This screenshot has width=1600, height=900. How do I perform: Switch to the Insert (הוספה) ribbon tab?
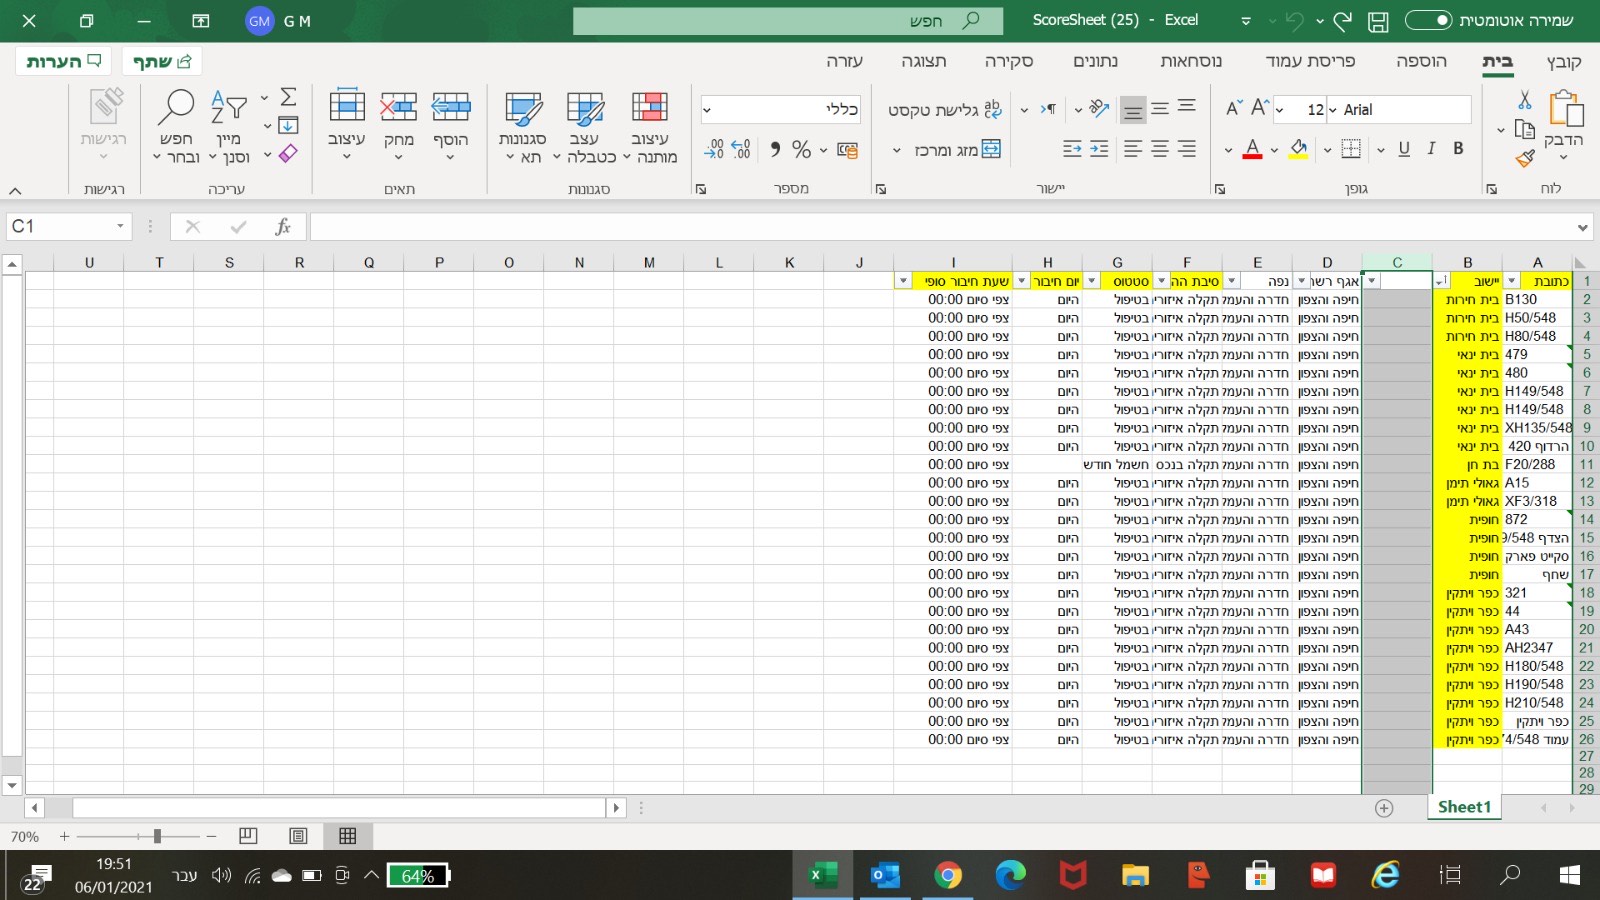point(1421,61)
